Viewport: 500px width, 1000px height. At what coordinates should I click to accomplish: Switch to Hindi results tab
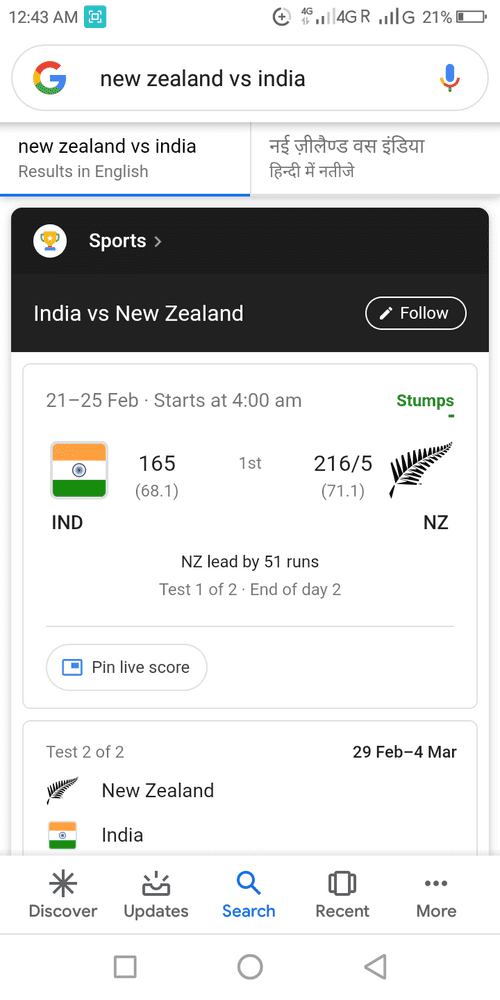(375, 159)
